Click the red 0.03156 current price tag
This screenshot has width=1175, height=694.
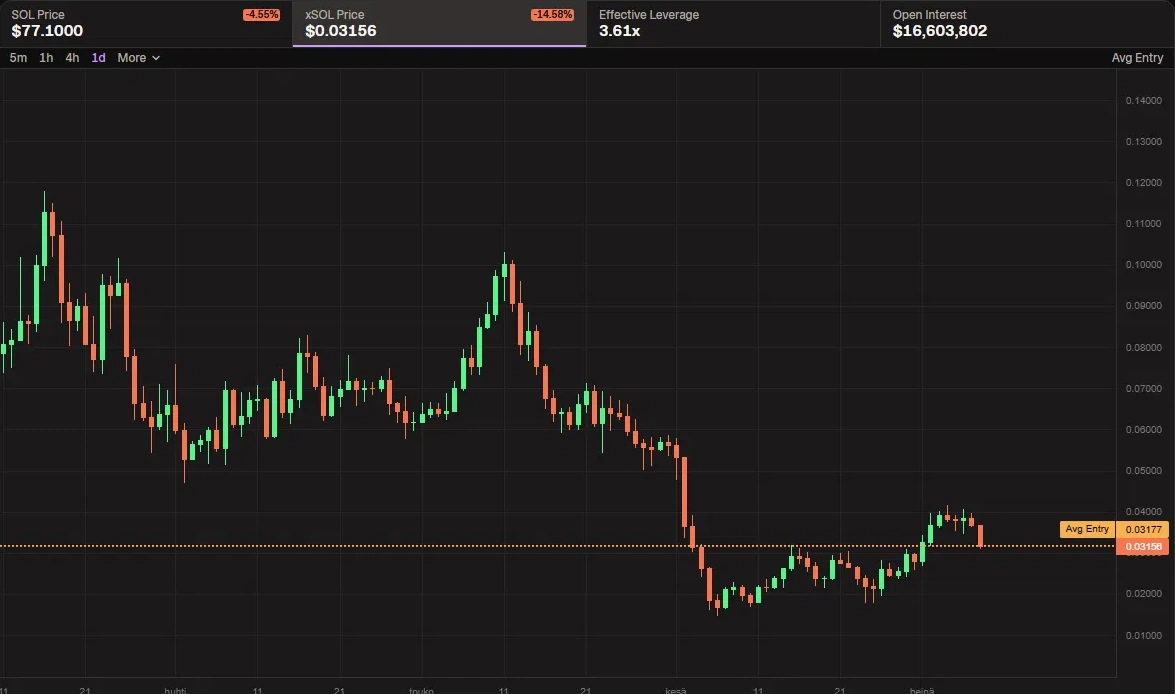[1143, 546]
